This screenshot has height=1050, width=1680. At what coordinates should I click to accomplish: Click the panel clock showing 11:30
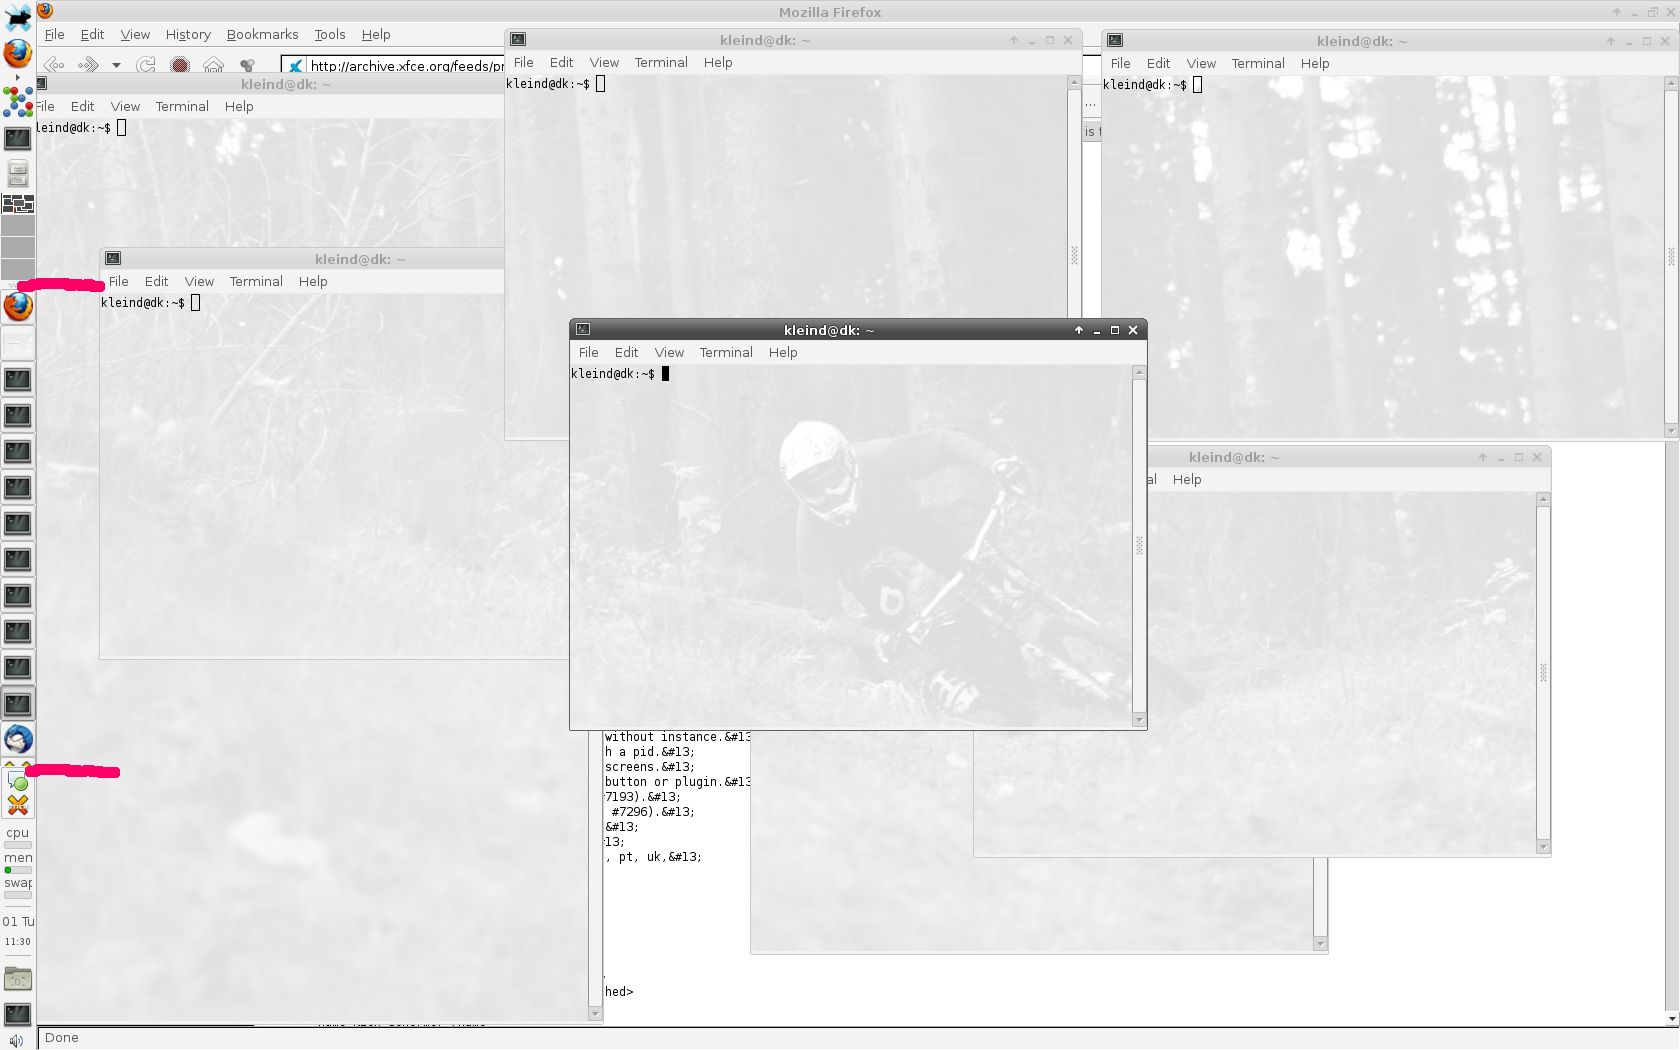point(18,942)
